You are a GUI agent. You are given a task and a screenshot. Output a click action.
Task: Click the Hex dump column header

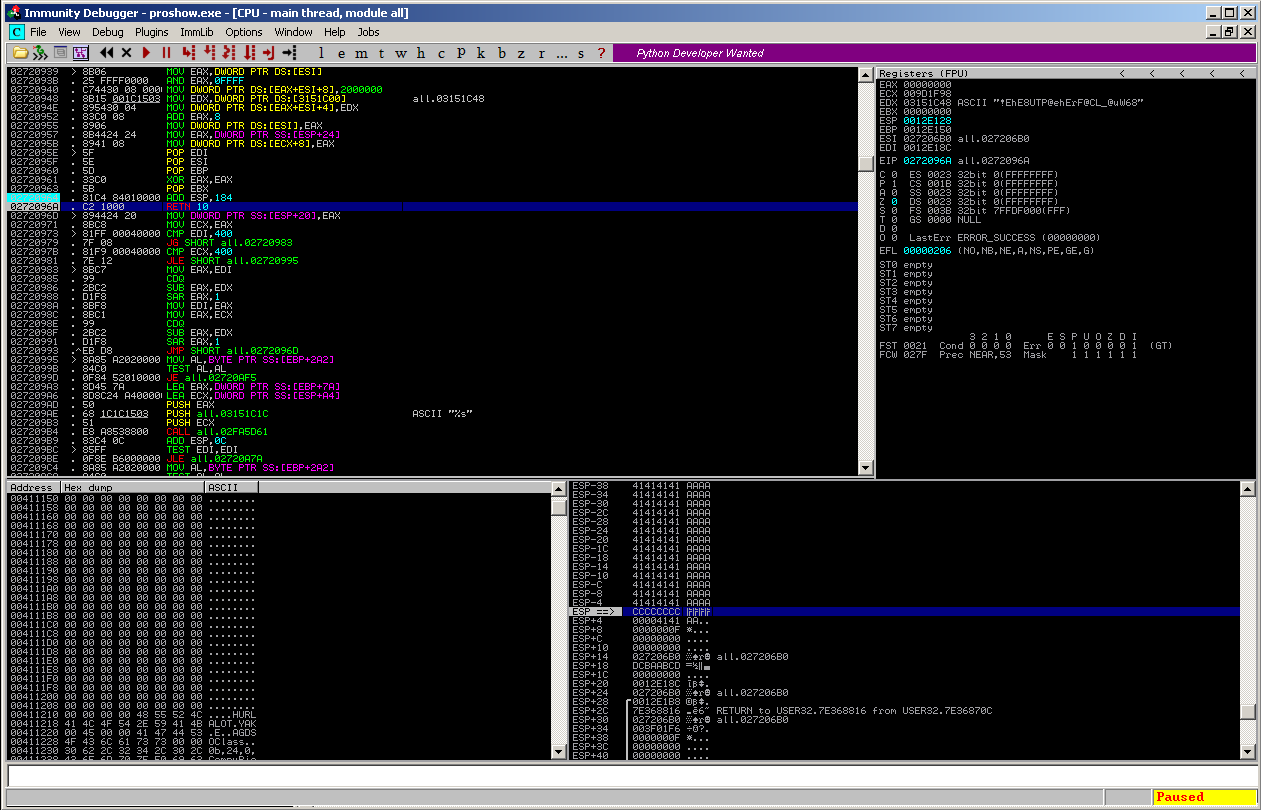132,487
